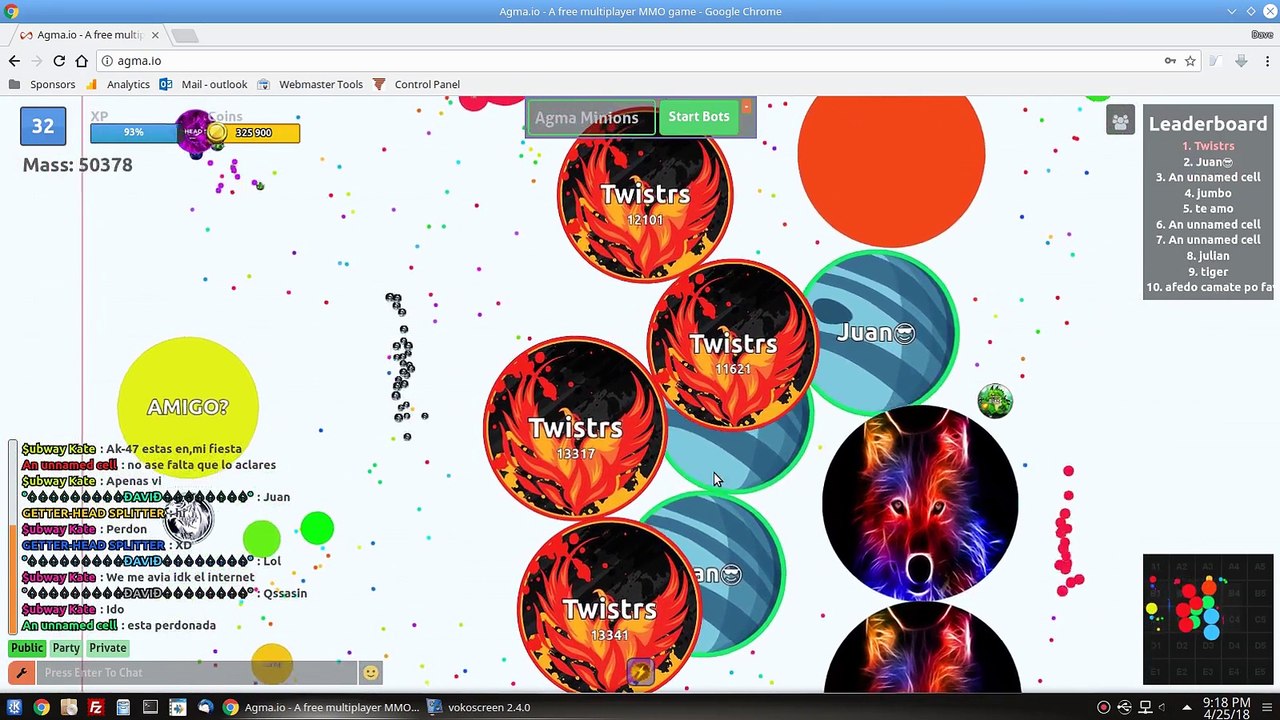The width and height of the screenshot is (1280, 720).
Task: Switch to vokoscreen 2.4.0 taskbar window
Action: [x=480, y=707]
